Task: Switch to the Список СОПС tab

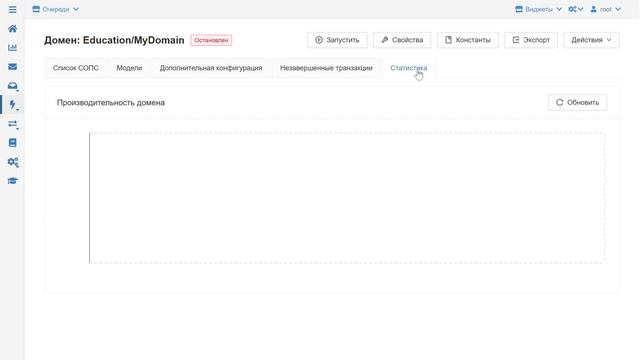Action: [76, 68]
